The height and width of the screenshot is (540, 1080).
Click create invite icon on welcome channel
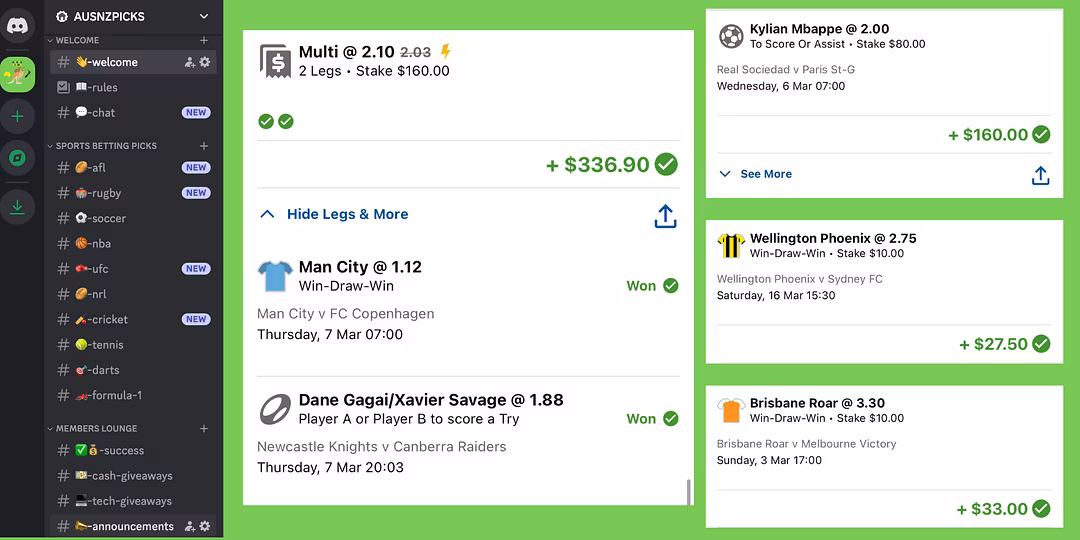(189, 62)
